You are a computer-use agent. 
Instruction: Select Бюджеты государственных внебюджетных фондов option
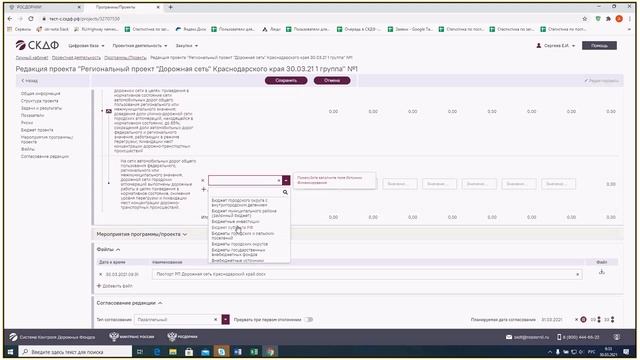[238, 252]
